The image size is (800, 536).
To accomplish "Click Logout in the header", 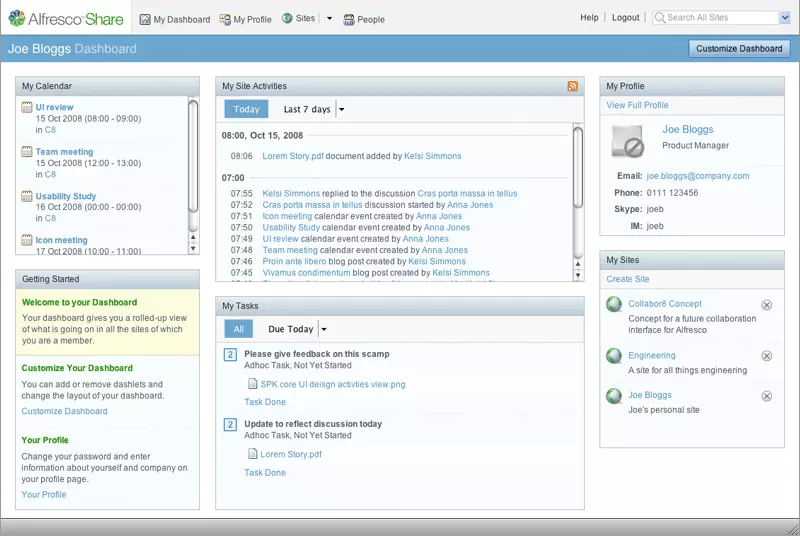I will pos(626,17).
